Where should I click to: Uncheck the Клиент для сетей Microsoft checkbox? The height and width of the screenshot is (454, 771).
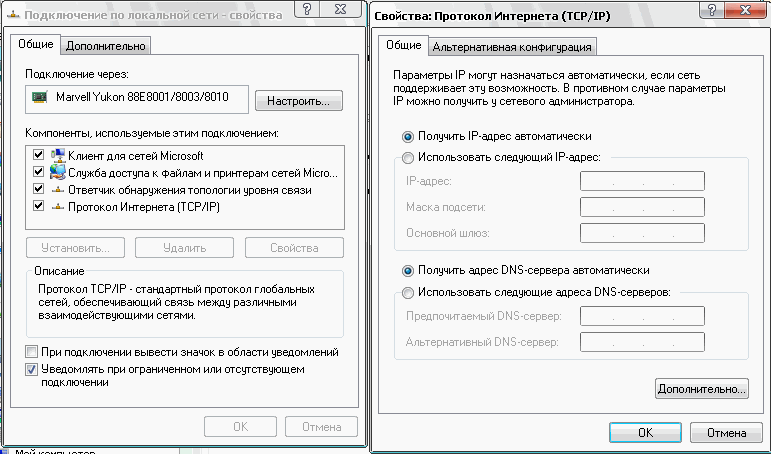pyautogui.click(x=38, y=155)
